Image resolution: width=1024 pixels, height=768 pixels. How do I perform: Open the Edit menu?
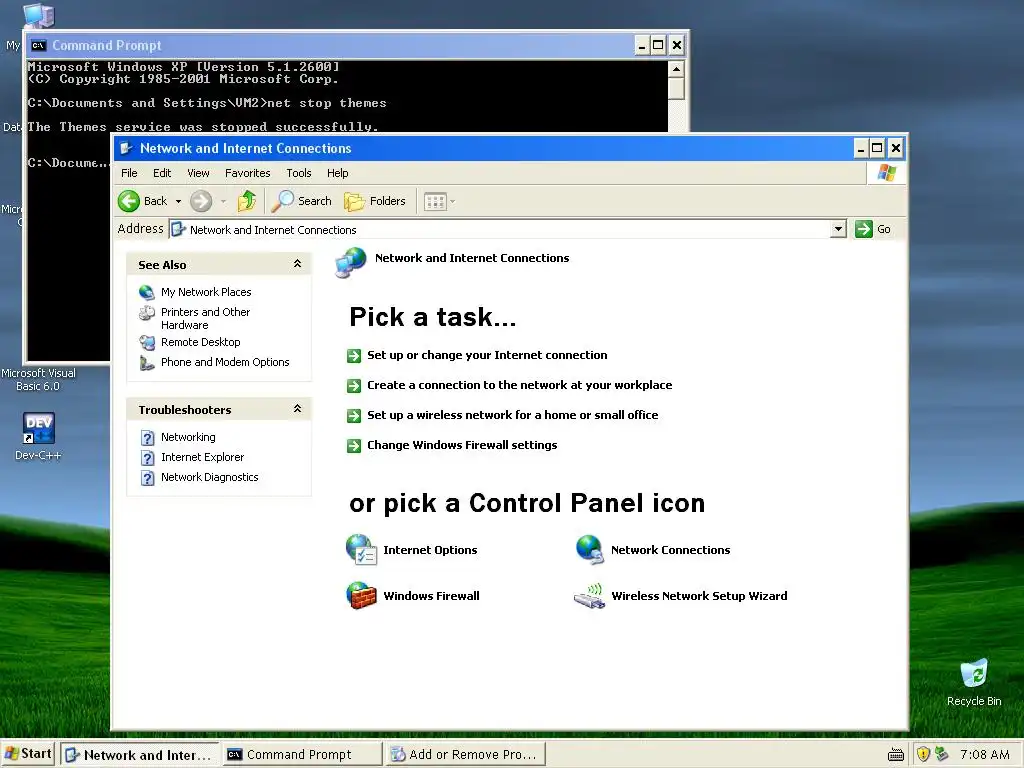tap(162, 173)
